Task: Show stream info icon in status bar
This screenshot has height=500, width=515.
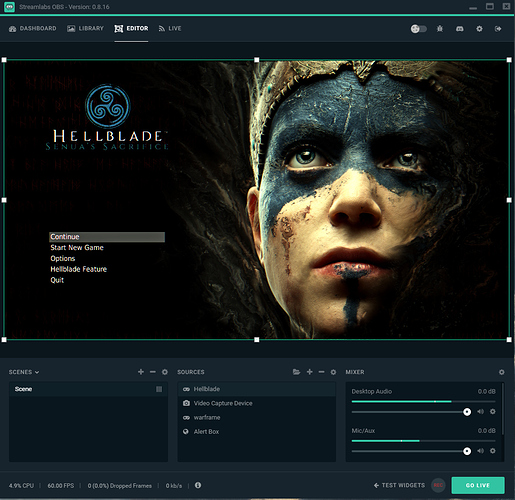Action: (198, 485)
